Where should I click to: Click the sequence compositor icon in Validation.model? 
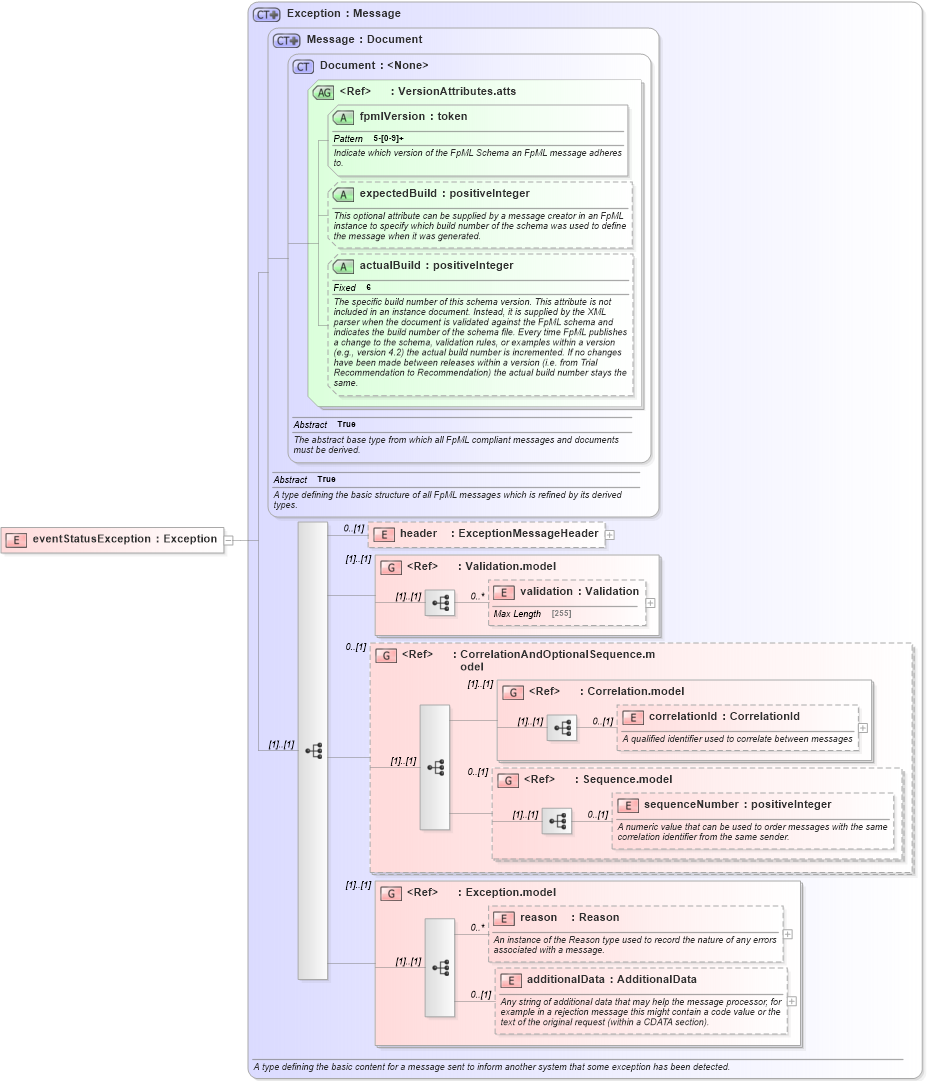pyautogui.click(x=440, y=603)
